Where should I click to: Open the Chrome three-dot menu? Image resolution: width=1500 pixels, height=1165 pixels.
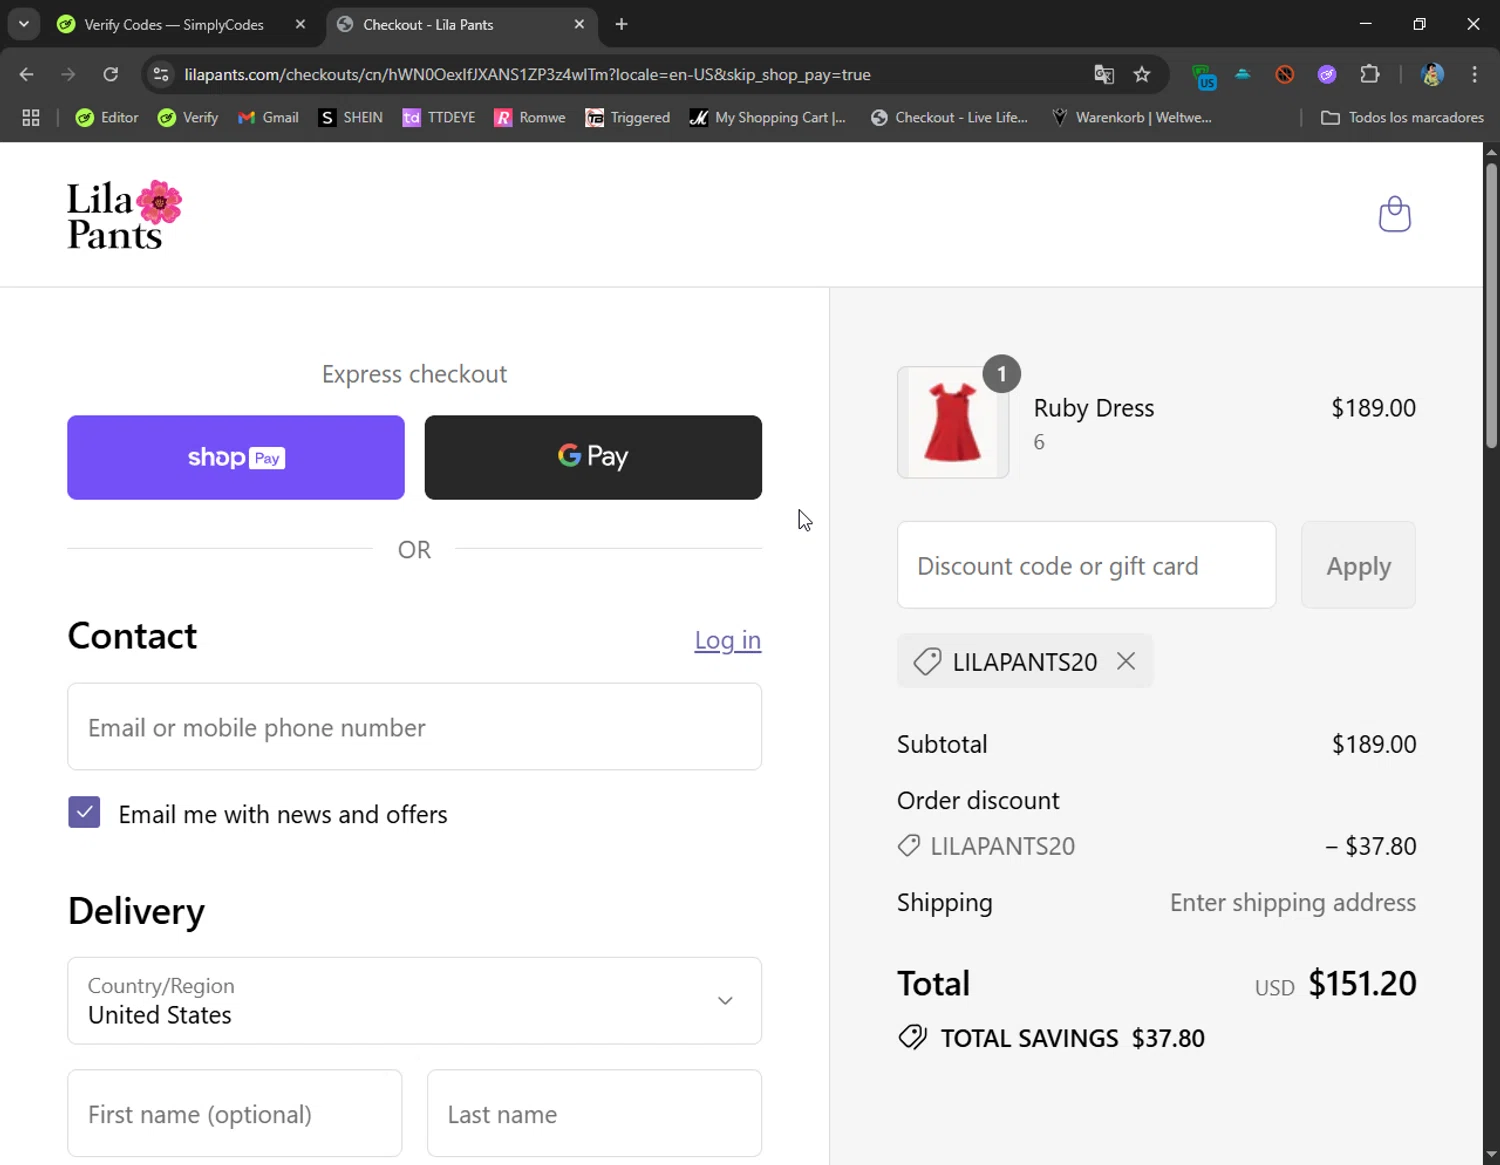point(1475,74)
